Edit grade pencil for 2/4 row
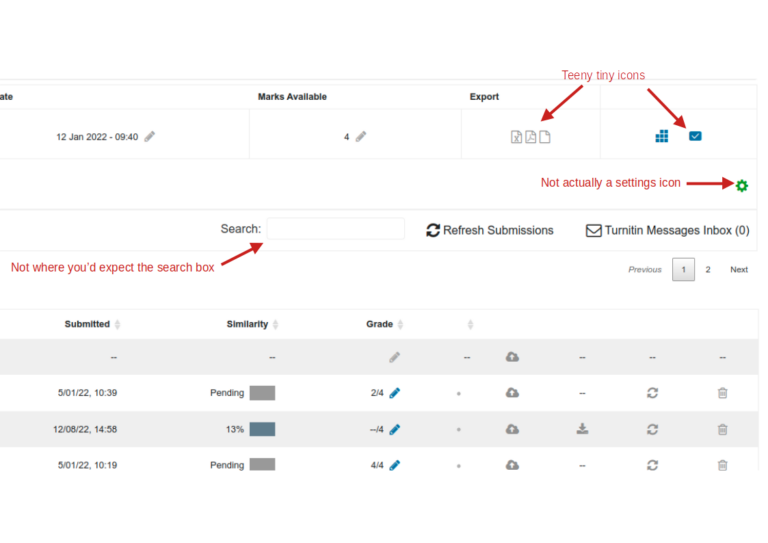Screen dimensions: 768x543 click(x=395, y=393)
